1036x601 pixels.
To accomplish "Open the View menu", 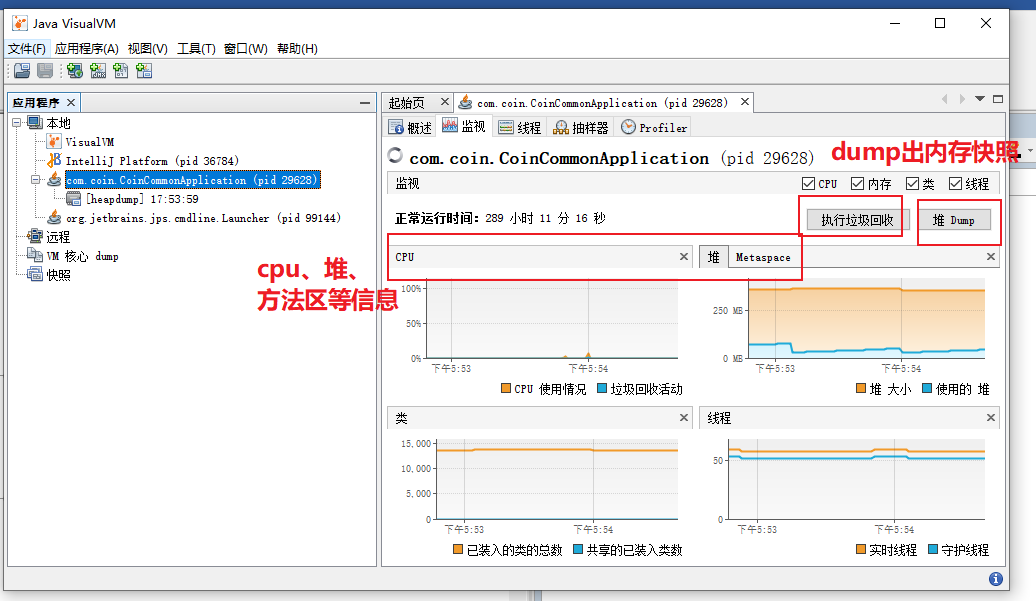I will [147, 49].
